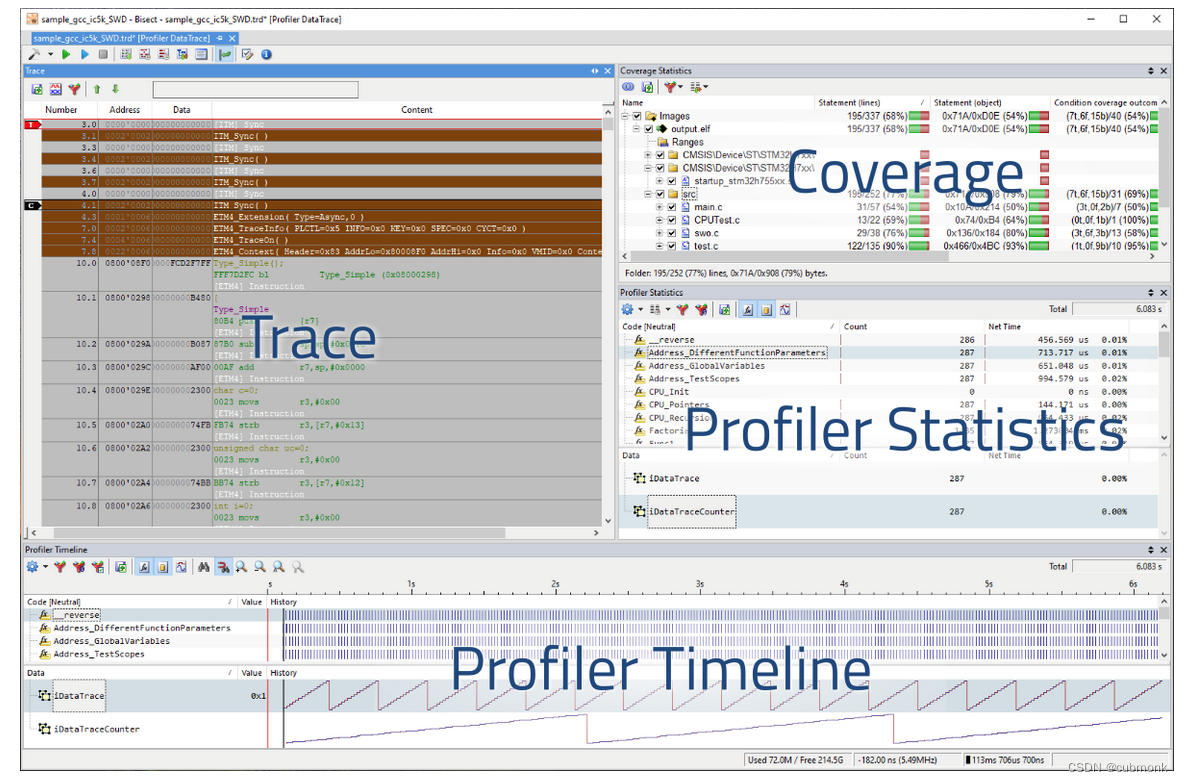Toggle the output.elf checkbox
This screenshot has height=782, width=1183.
(649, 129)
